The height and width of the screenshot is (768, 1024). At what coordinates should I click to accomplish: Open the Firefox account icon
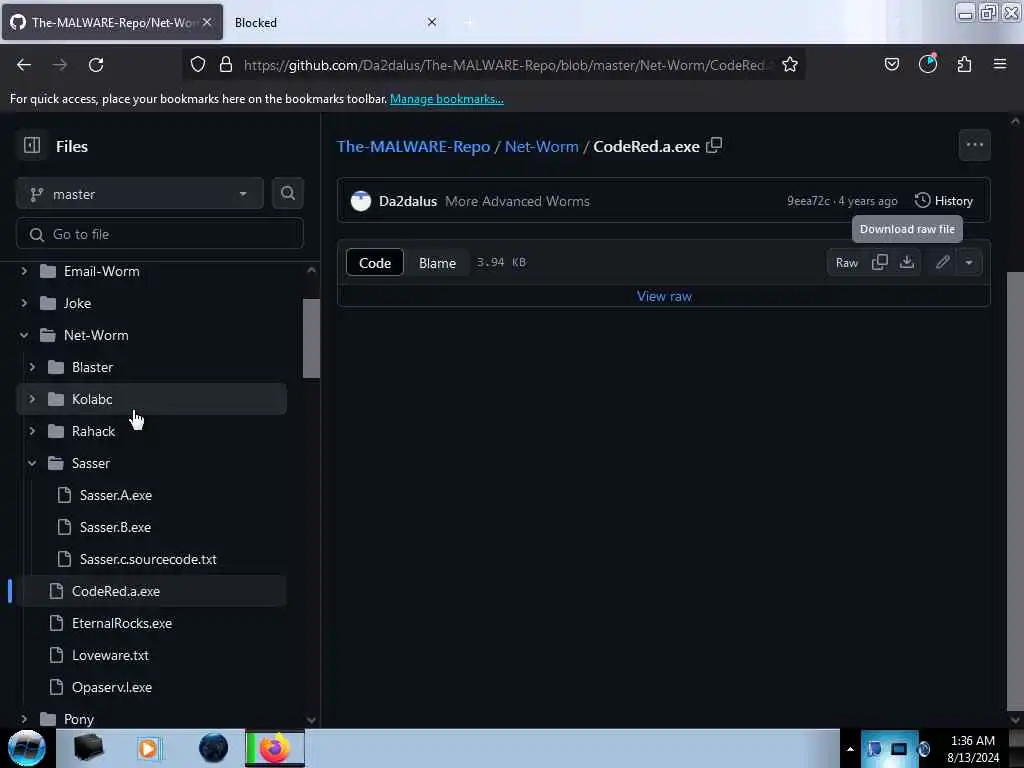(x=928, y=64)
